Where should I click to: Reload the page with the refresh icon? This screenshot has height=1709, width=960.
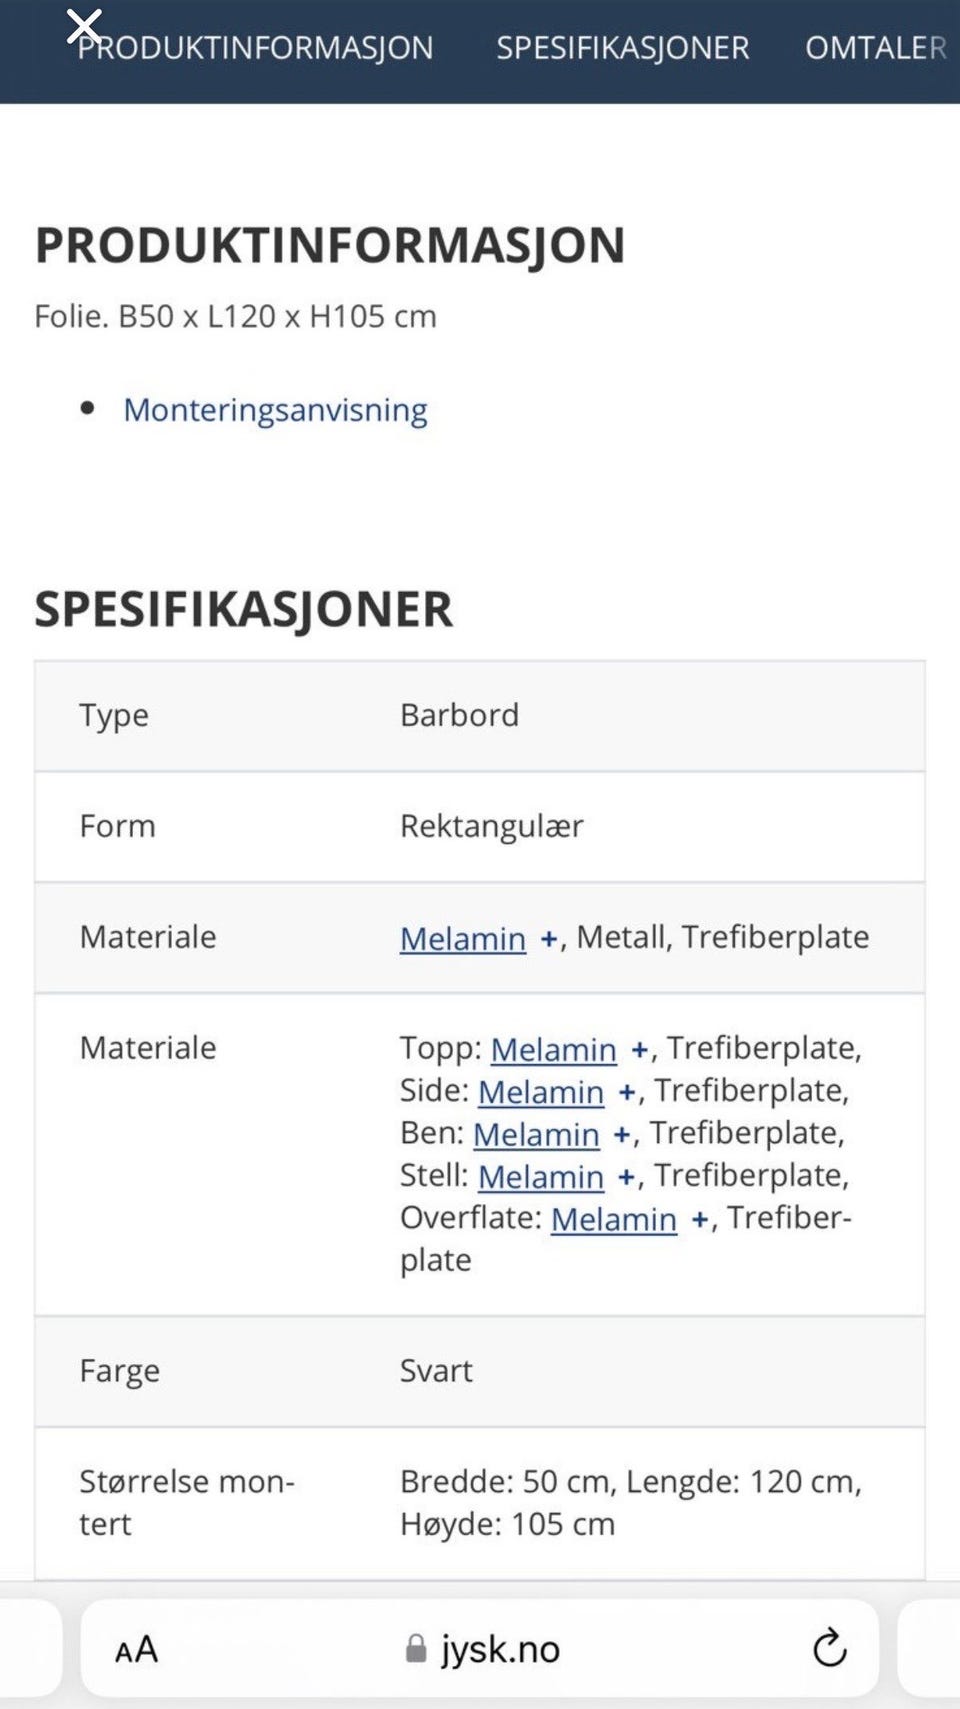click(828, 1648)
